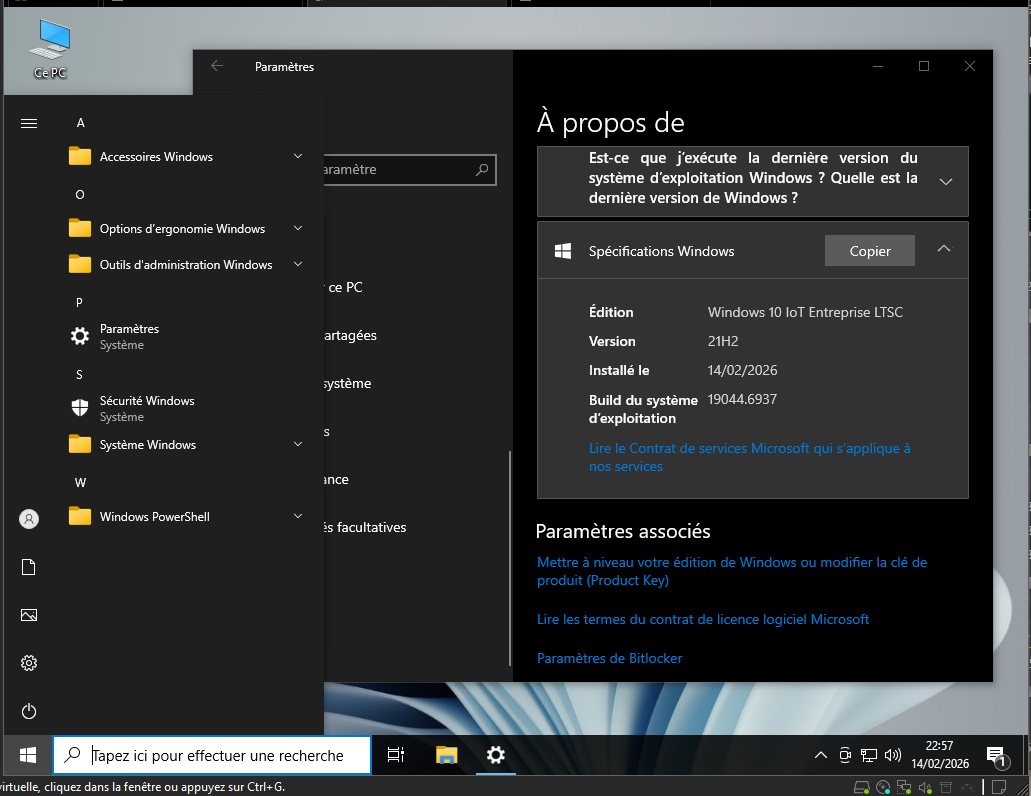Click the edition Windows 10 IoT Entreprise LTSC
This screenshot has width=1031, height=796.
(x=805, y=312)
